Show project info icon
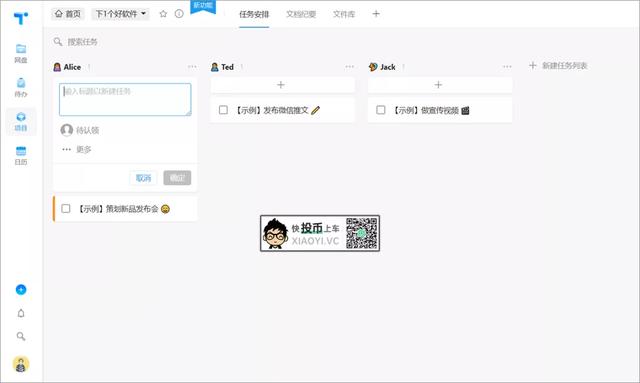The height and width of the screenshot is (383, 640). tap(179, 14)
